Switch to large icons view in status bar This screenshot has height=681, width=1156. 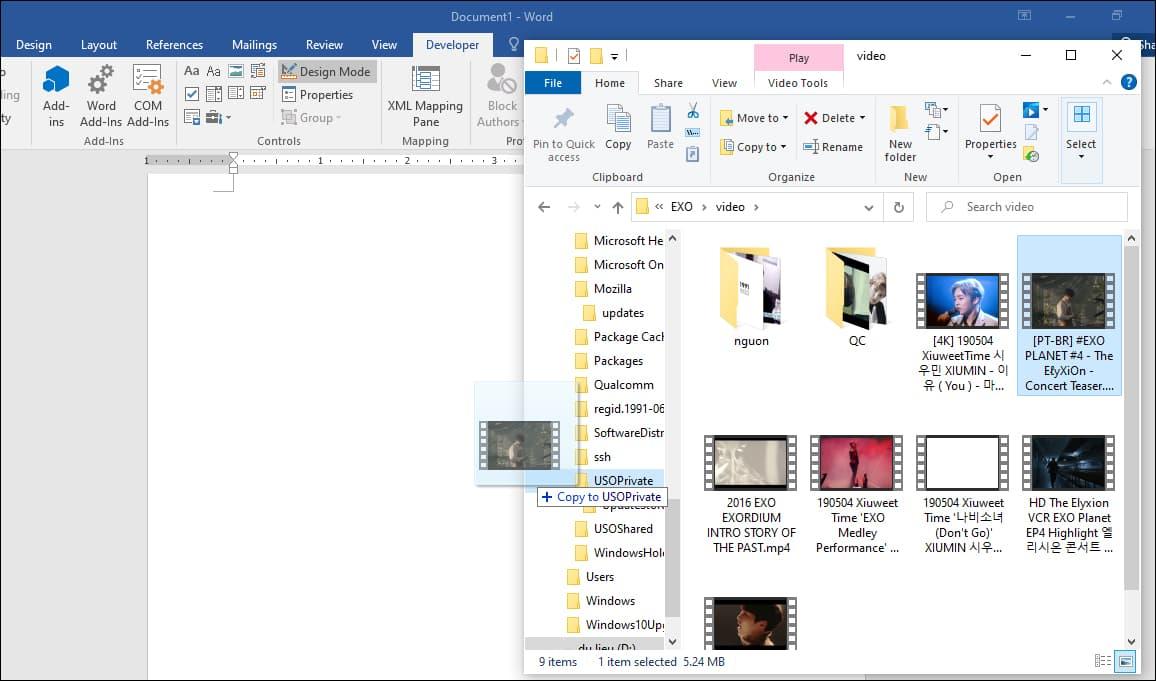coord(1126,661)
